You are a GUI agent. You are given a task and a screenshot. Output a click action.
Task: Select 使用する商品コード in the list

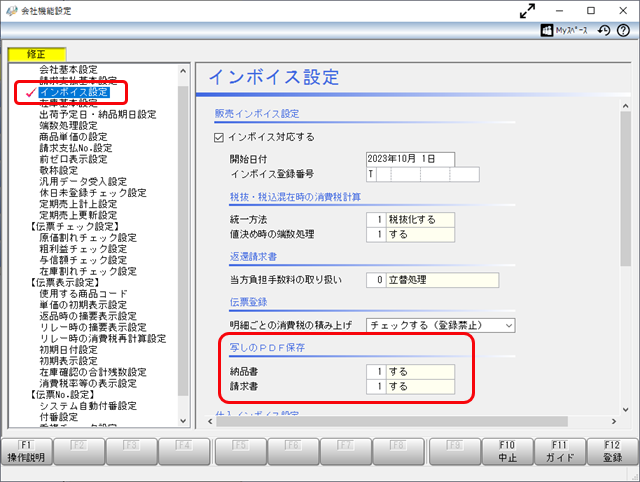coord(83,294)
